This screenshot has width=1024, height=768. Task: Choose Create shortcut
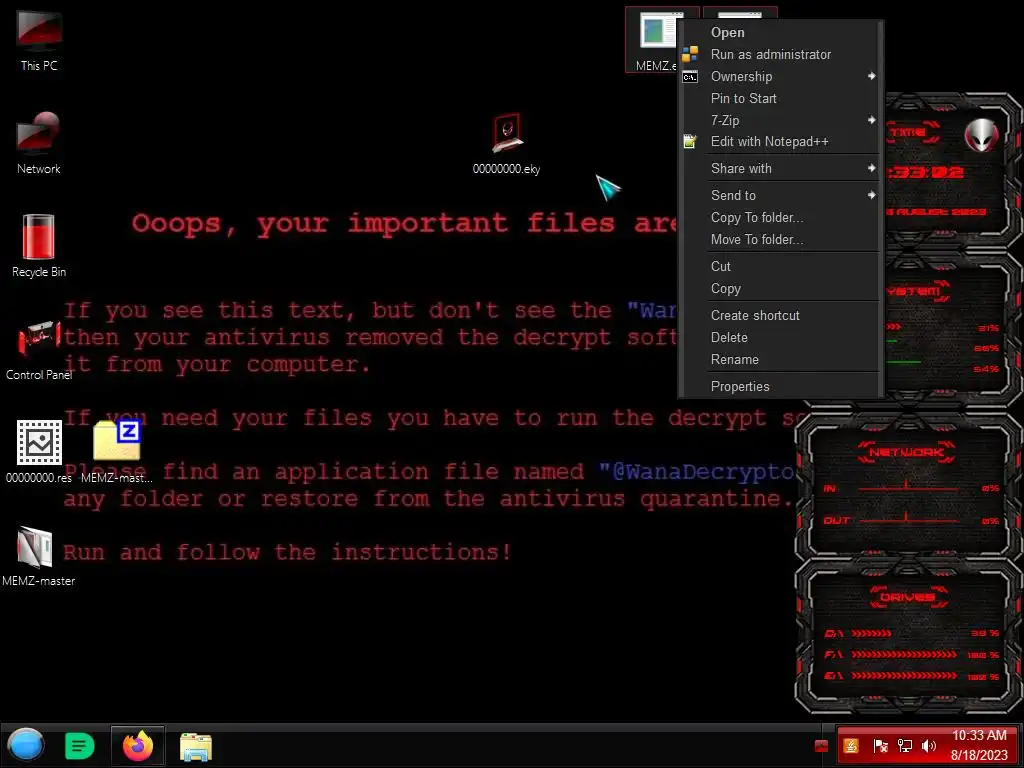click(x=780, y=315)
